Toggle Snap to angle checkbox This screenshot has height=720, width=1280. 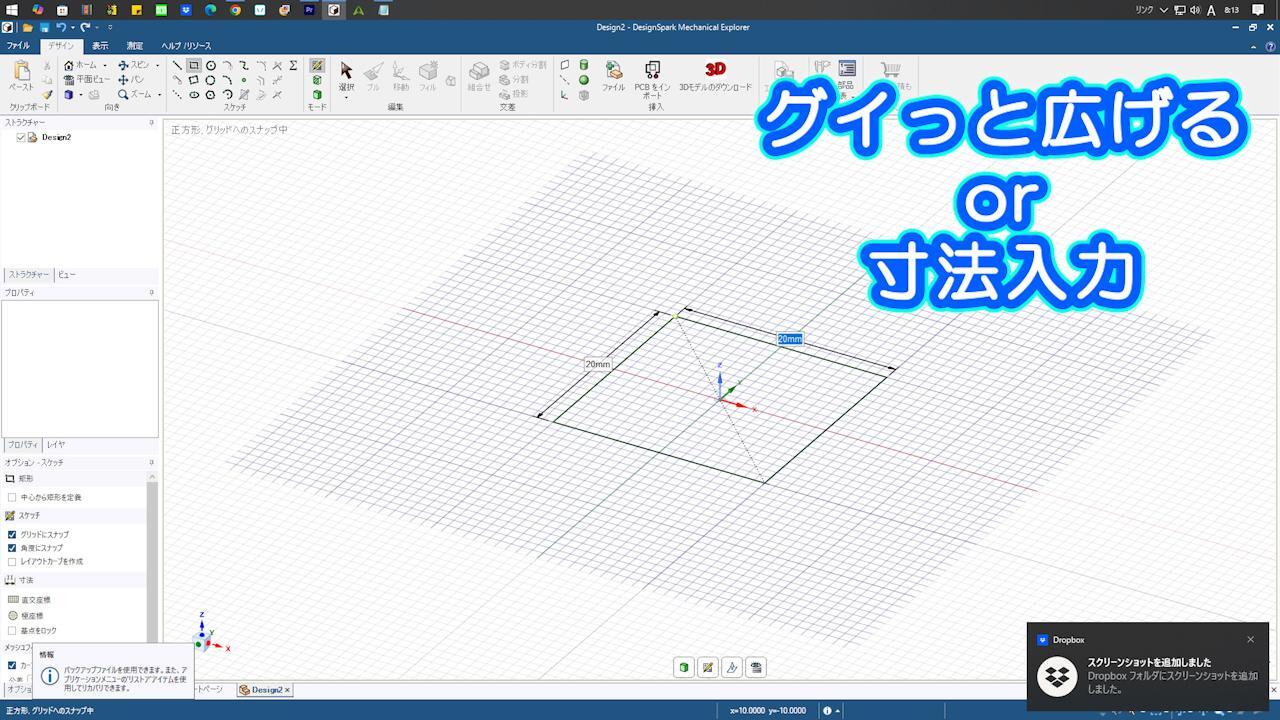pos(12,548)
